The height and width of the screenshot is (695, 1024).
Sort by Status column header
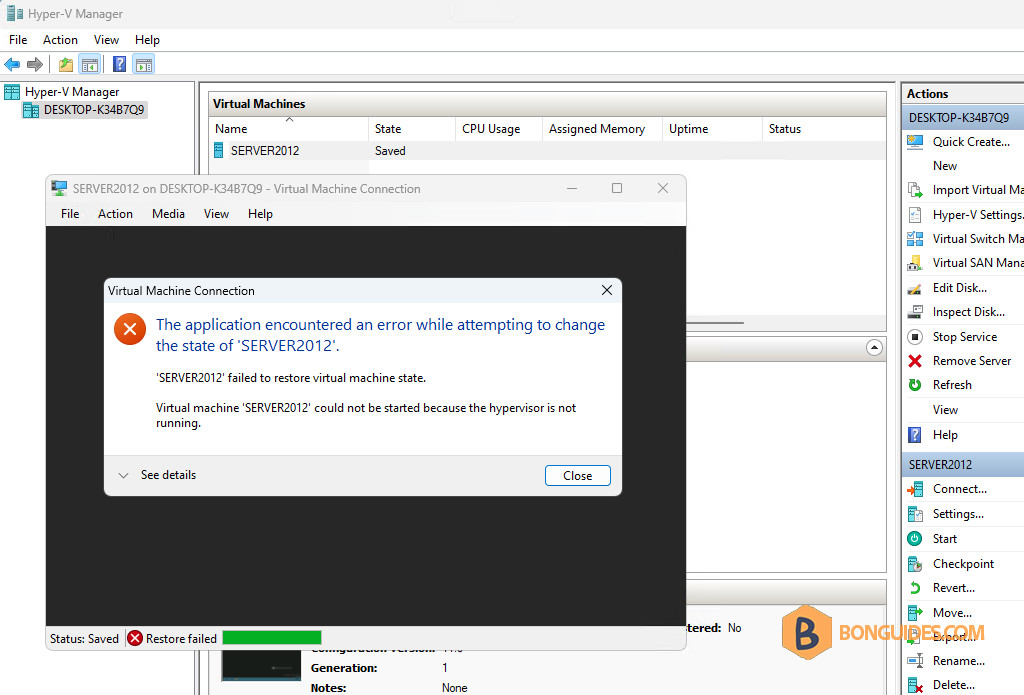pyautogui.click(x=824, y=129)
